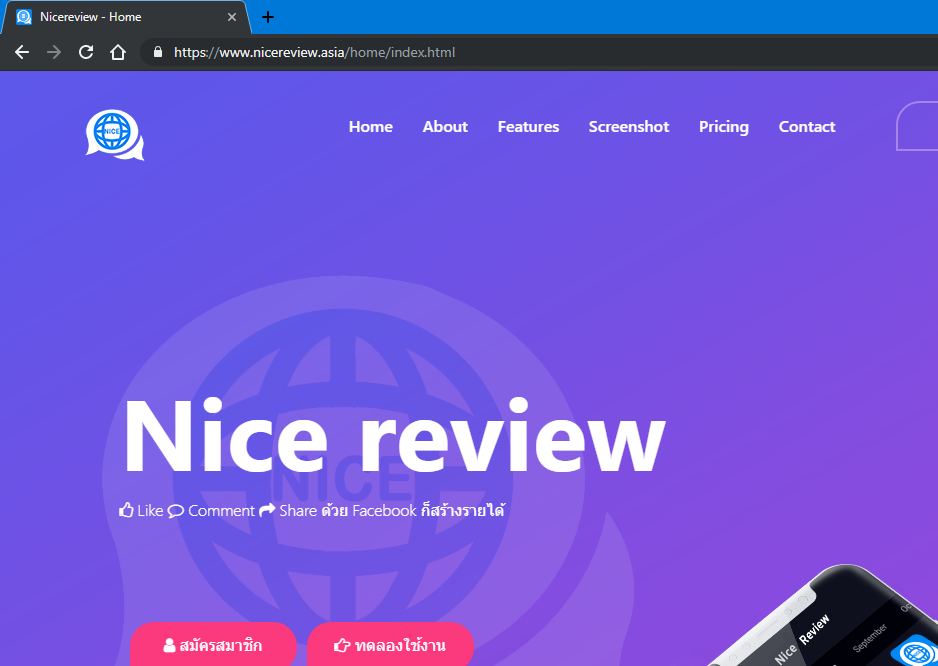Open a new browser tab
This screenshot has height=666, width=938.
coord(268,17)
